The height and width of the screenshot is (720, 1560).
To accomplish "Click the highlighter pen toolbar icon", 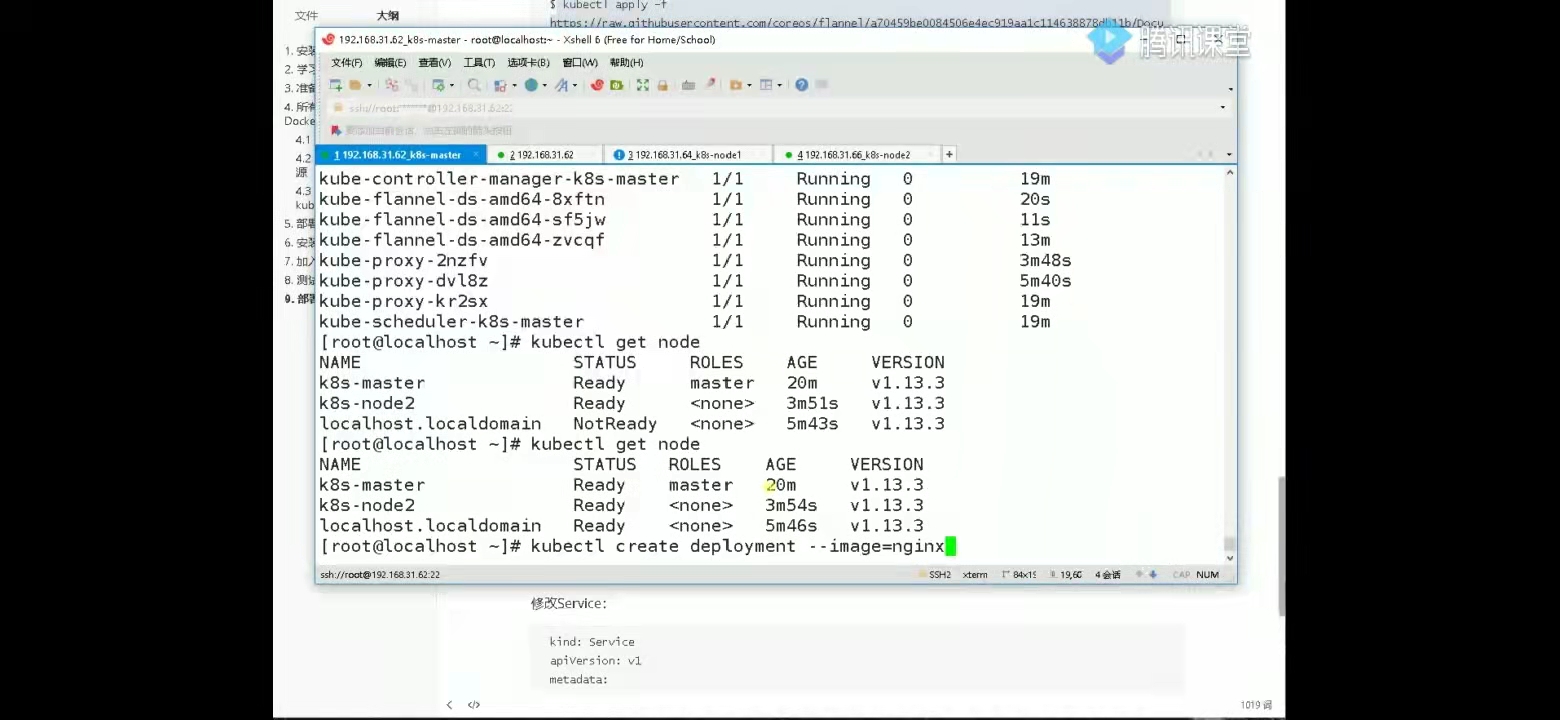I will tap(710, 84).
